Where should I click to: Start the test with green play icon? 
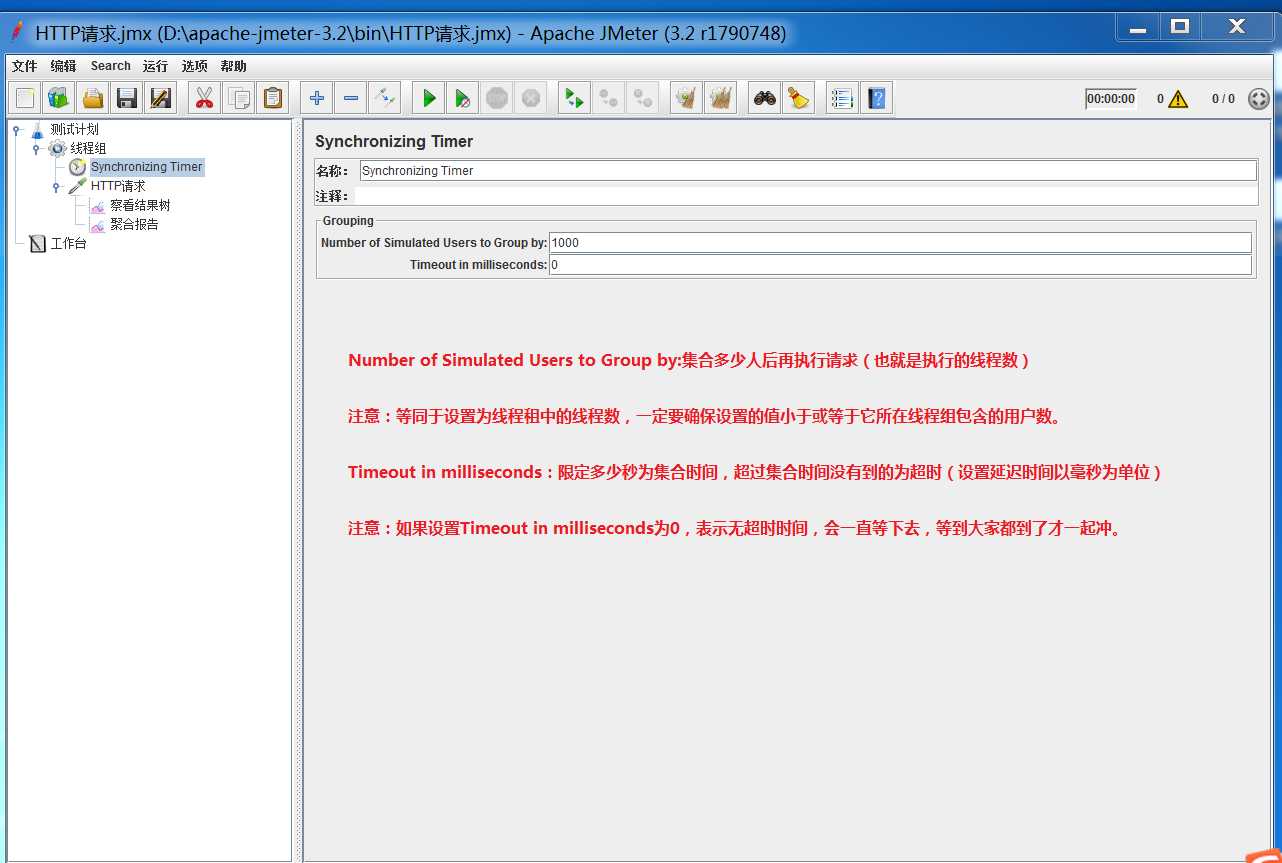tap(429, 98)
